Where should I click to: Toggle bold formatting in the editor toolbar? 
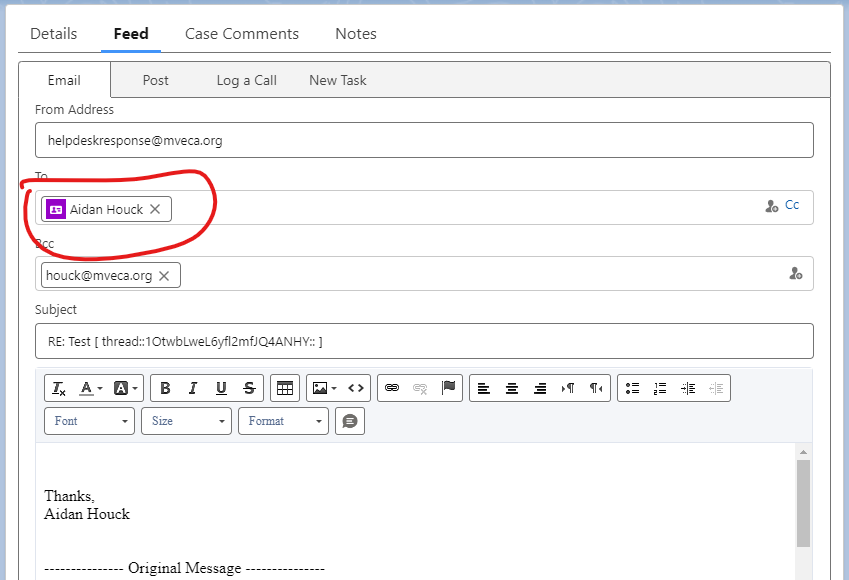[x=166, y=388]
